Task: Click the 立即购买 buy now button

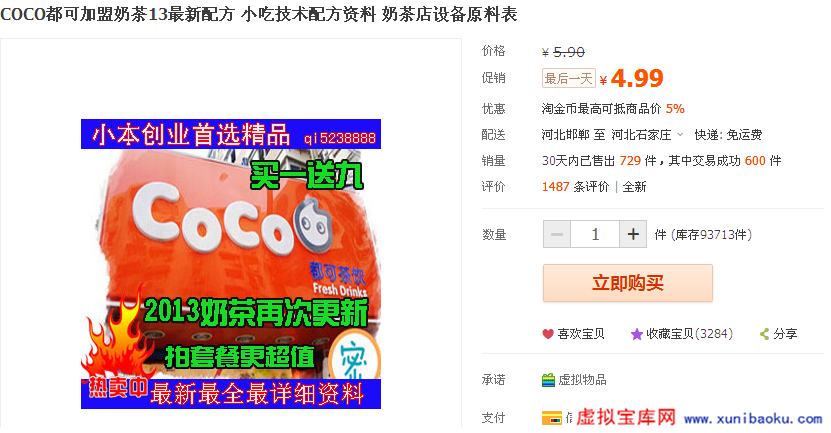Action: 627,283
